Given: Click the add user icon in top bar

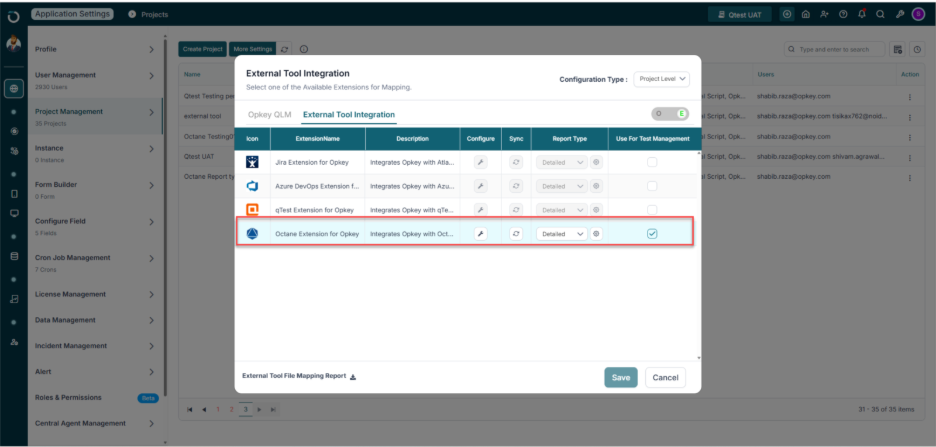Looking at the screenshot, I should pos(824,14).
